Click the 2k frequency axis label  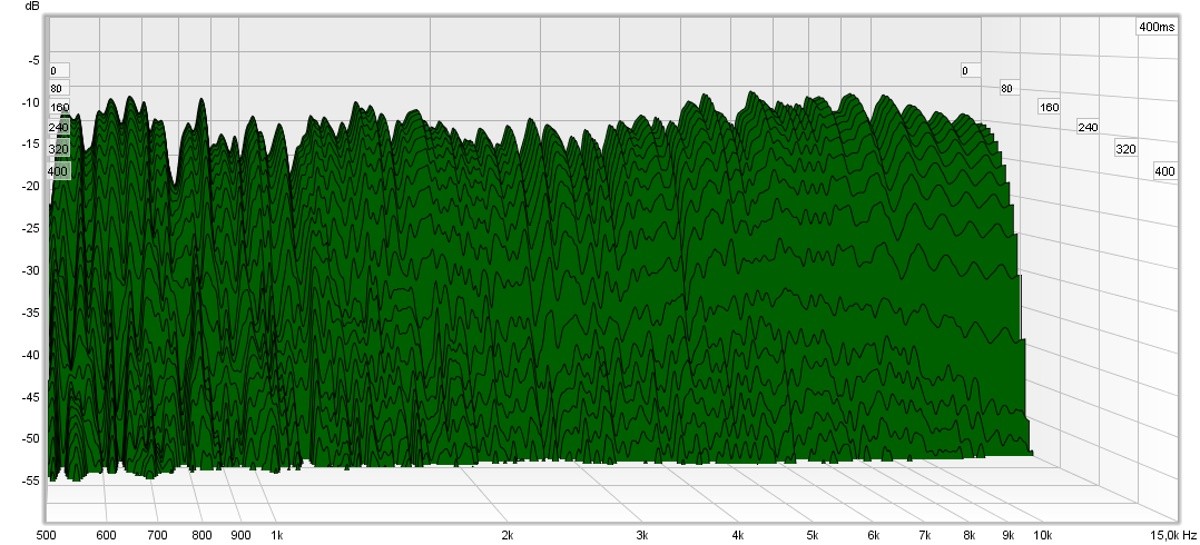tap(507, 535)
